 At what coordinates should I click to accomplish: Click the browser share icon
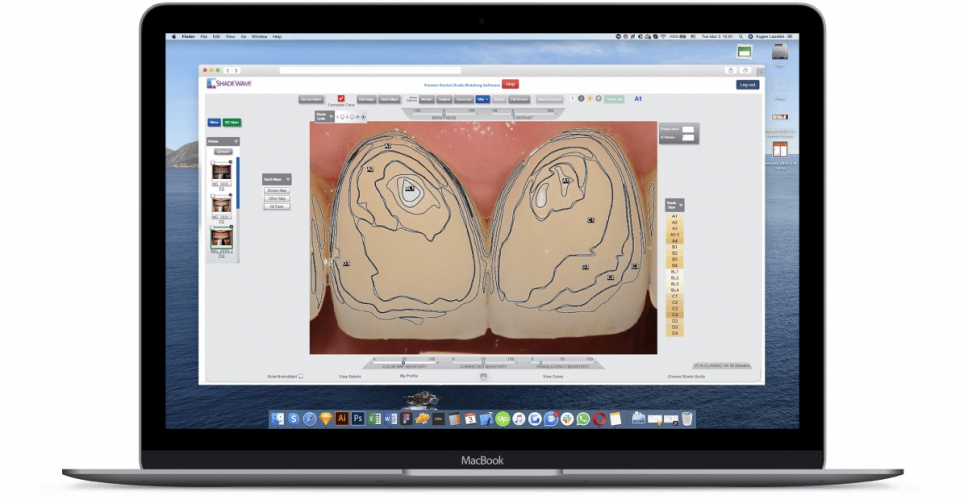[x=731, y=70]
